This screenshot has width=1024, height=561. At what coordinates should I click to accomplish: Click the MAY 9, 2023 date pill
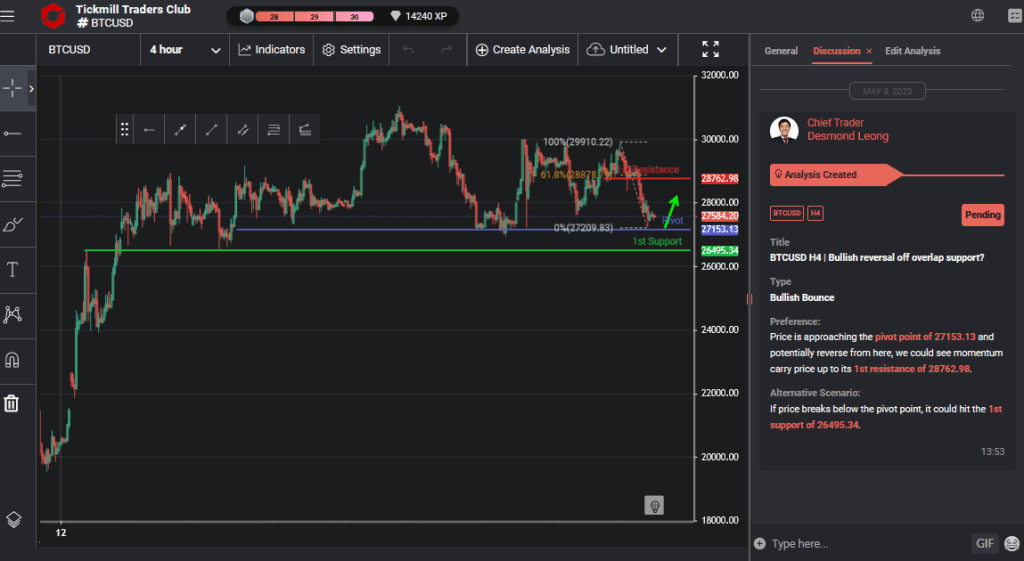coord(887,91)
